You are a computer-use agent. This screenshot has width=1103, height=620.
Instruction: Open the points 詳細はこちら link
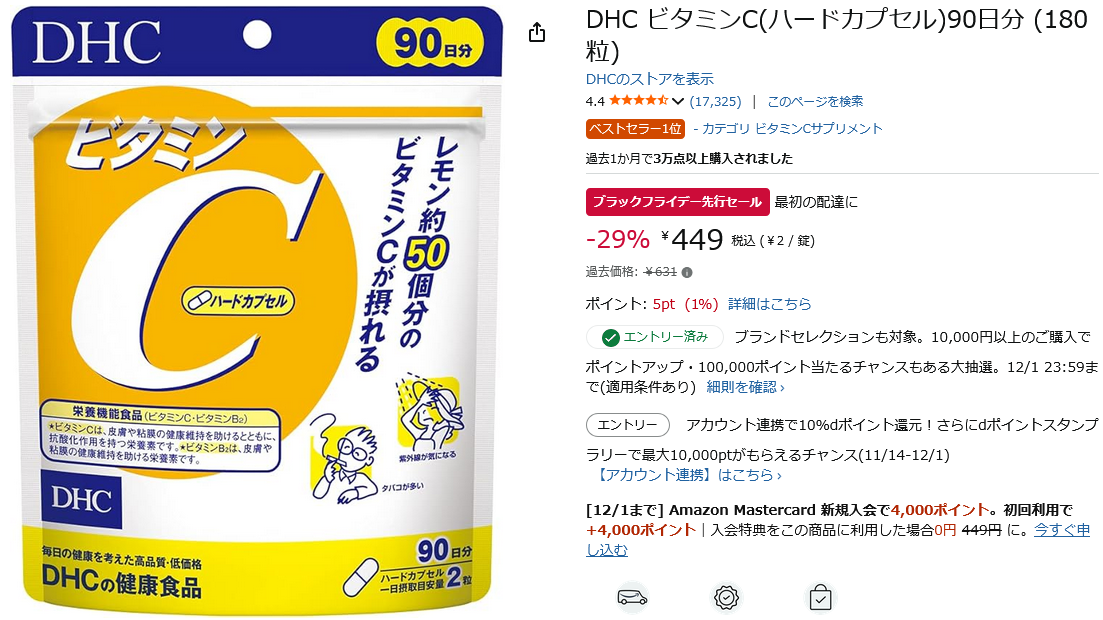tap(770, 304)
